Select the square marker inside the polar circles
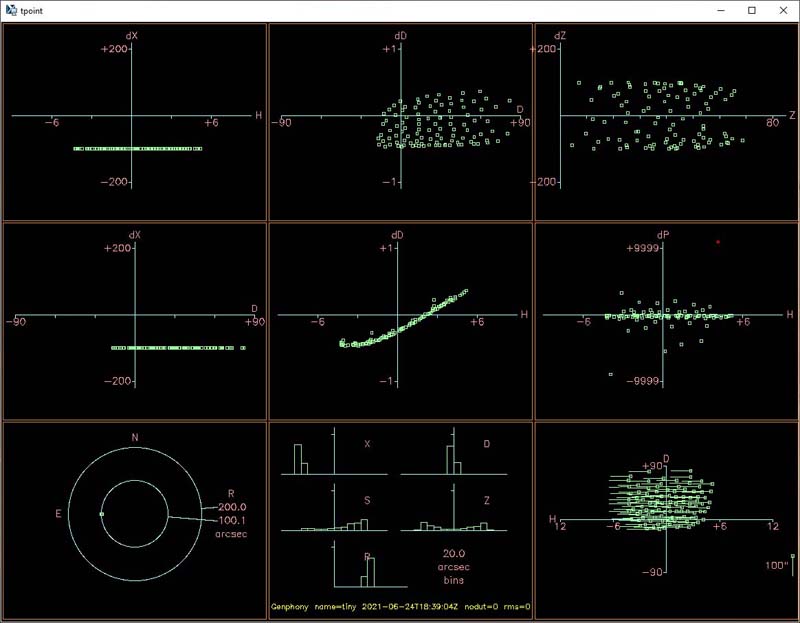The width and height of the screenshot is (800, 623). click(101, 514)
